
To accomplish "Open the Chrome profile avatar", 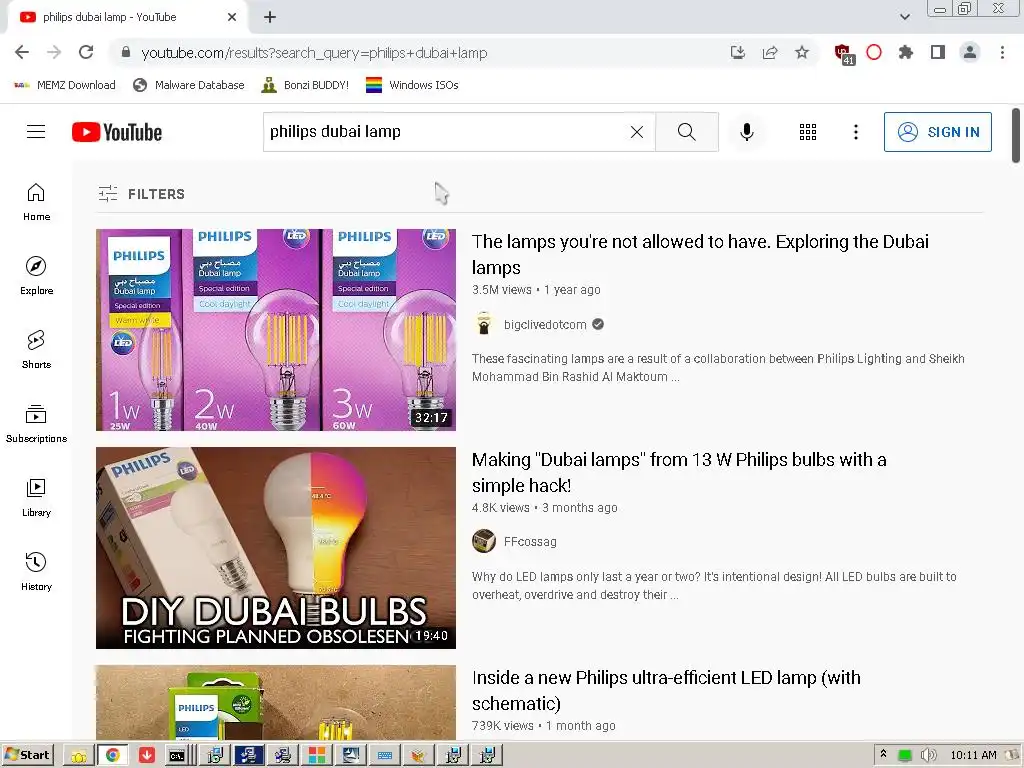I will point(970,52).
